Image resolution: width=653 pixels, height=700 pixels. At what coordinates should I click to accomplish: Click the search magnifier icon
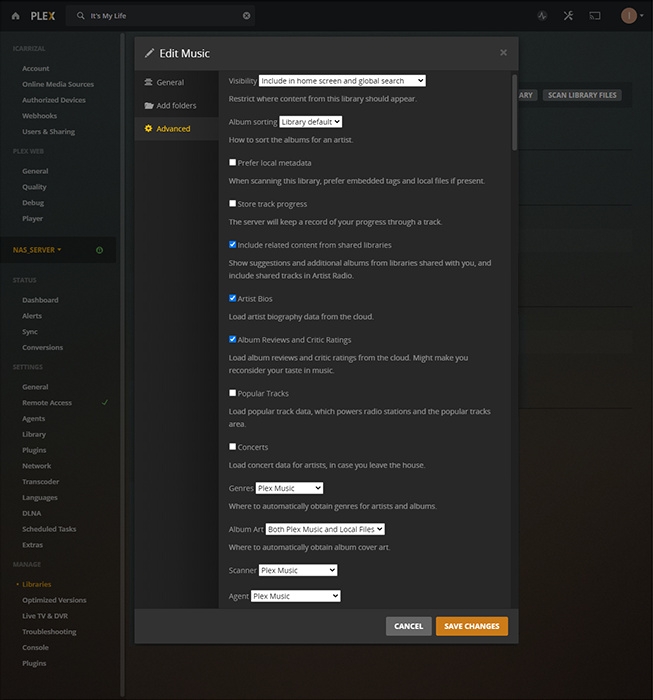tap(80, 16)
